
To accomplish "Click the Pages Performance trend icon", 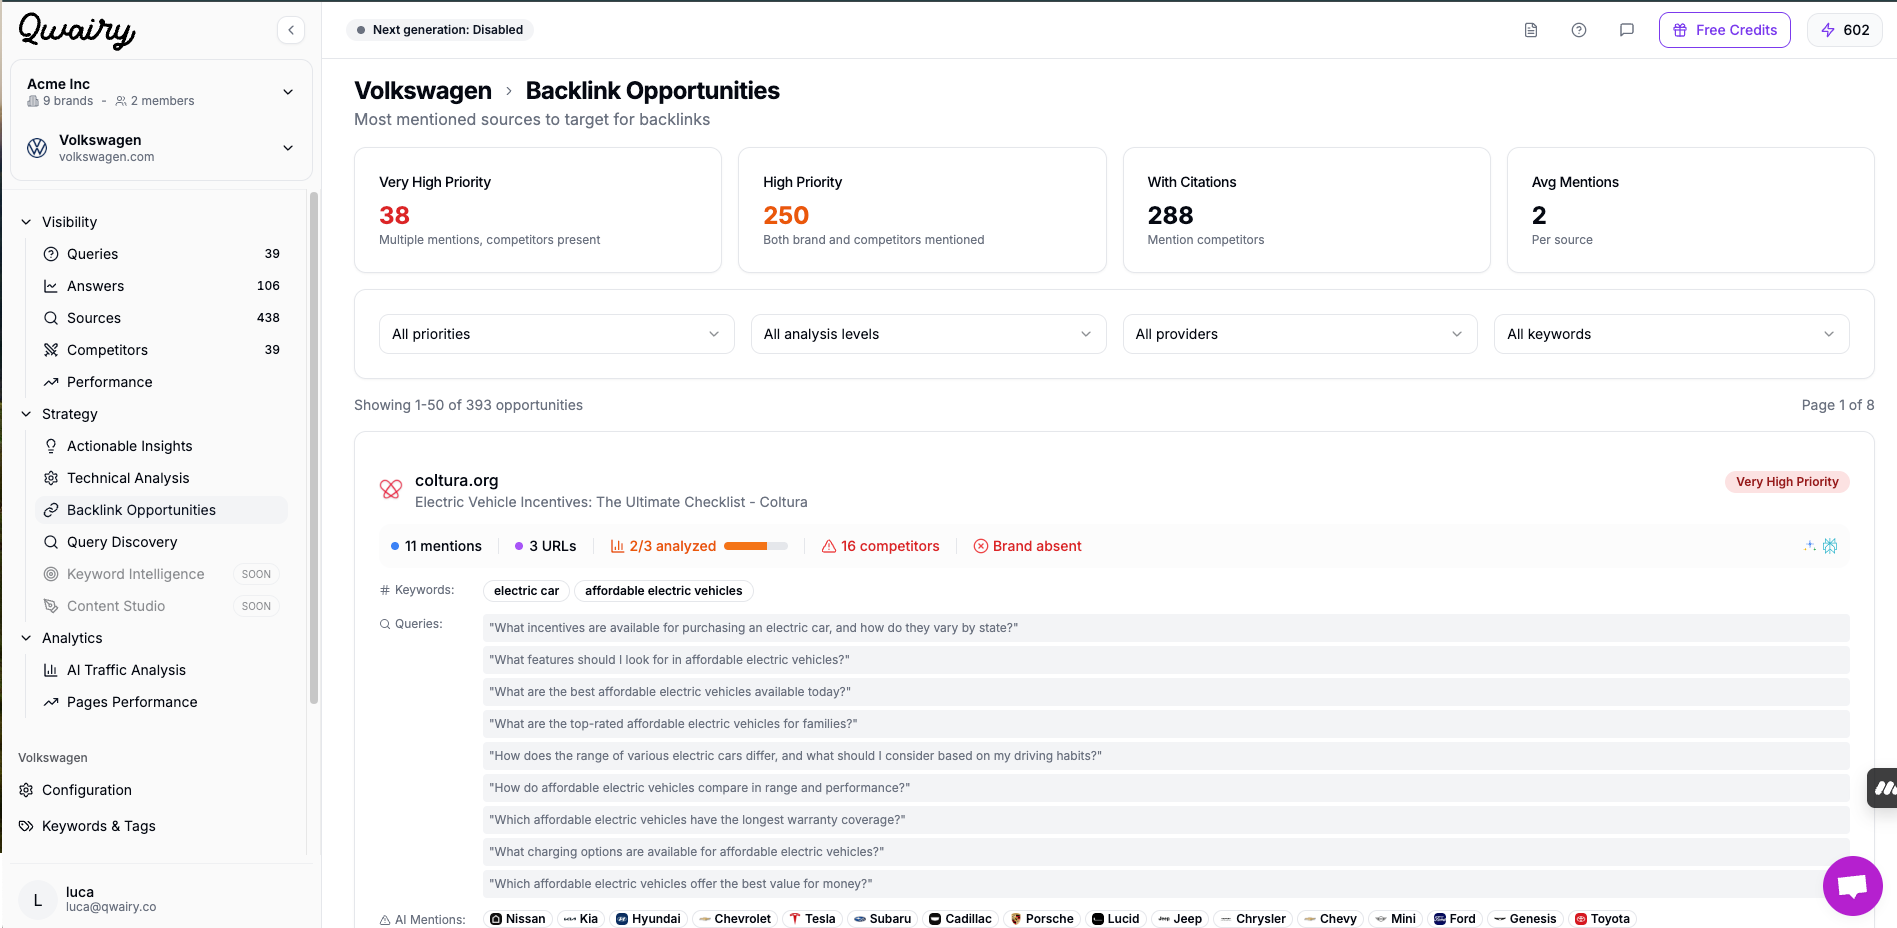I will coord(51,702).
